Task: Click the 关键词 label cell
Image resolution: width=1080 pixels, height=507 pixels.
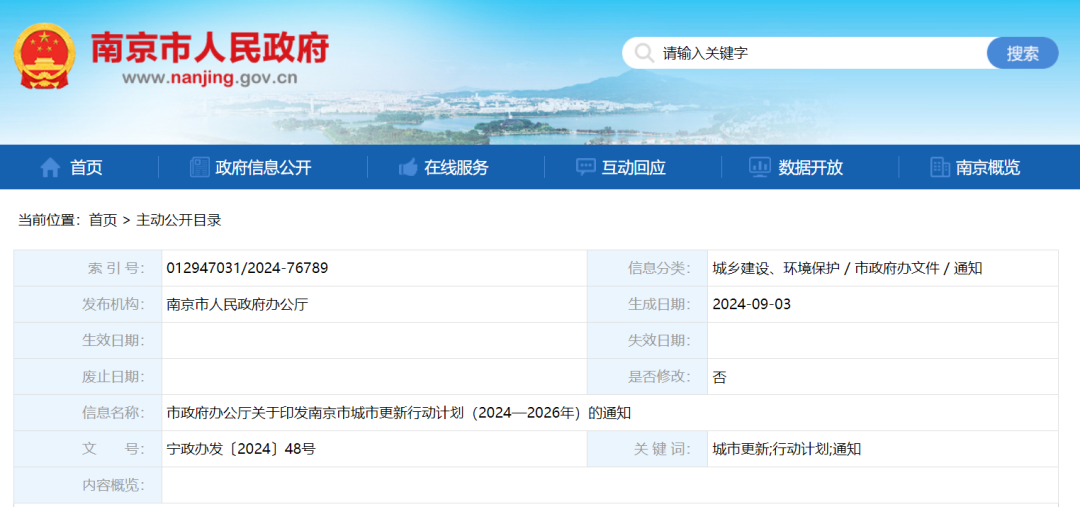Action: (647, 449)
